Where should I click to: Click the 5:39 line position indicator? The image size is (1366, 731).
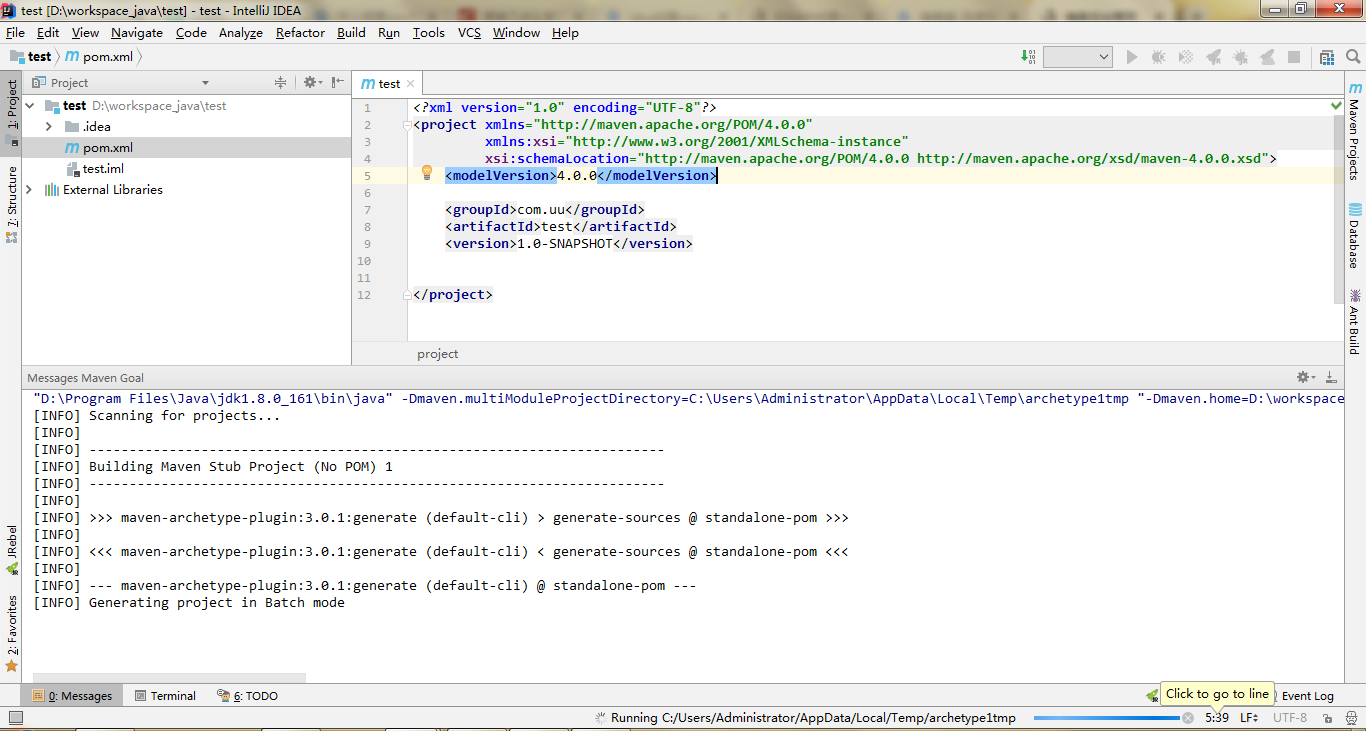[x=1217, y=718]
